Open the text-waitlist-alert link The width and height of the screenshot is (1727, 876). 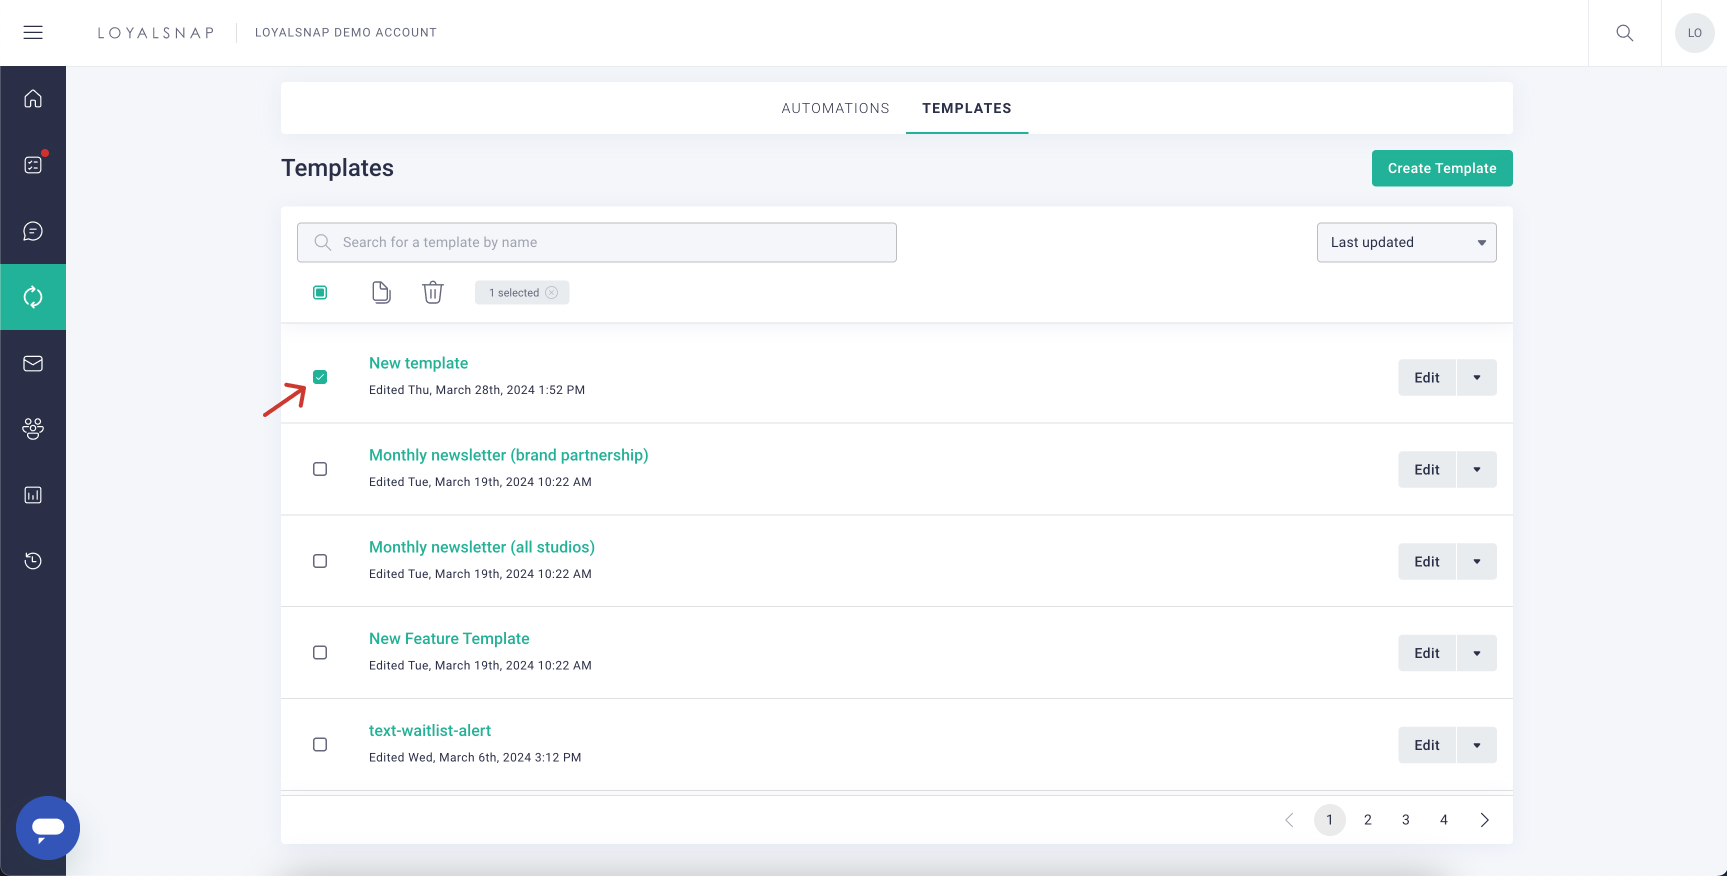coord(430,730)
